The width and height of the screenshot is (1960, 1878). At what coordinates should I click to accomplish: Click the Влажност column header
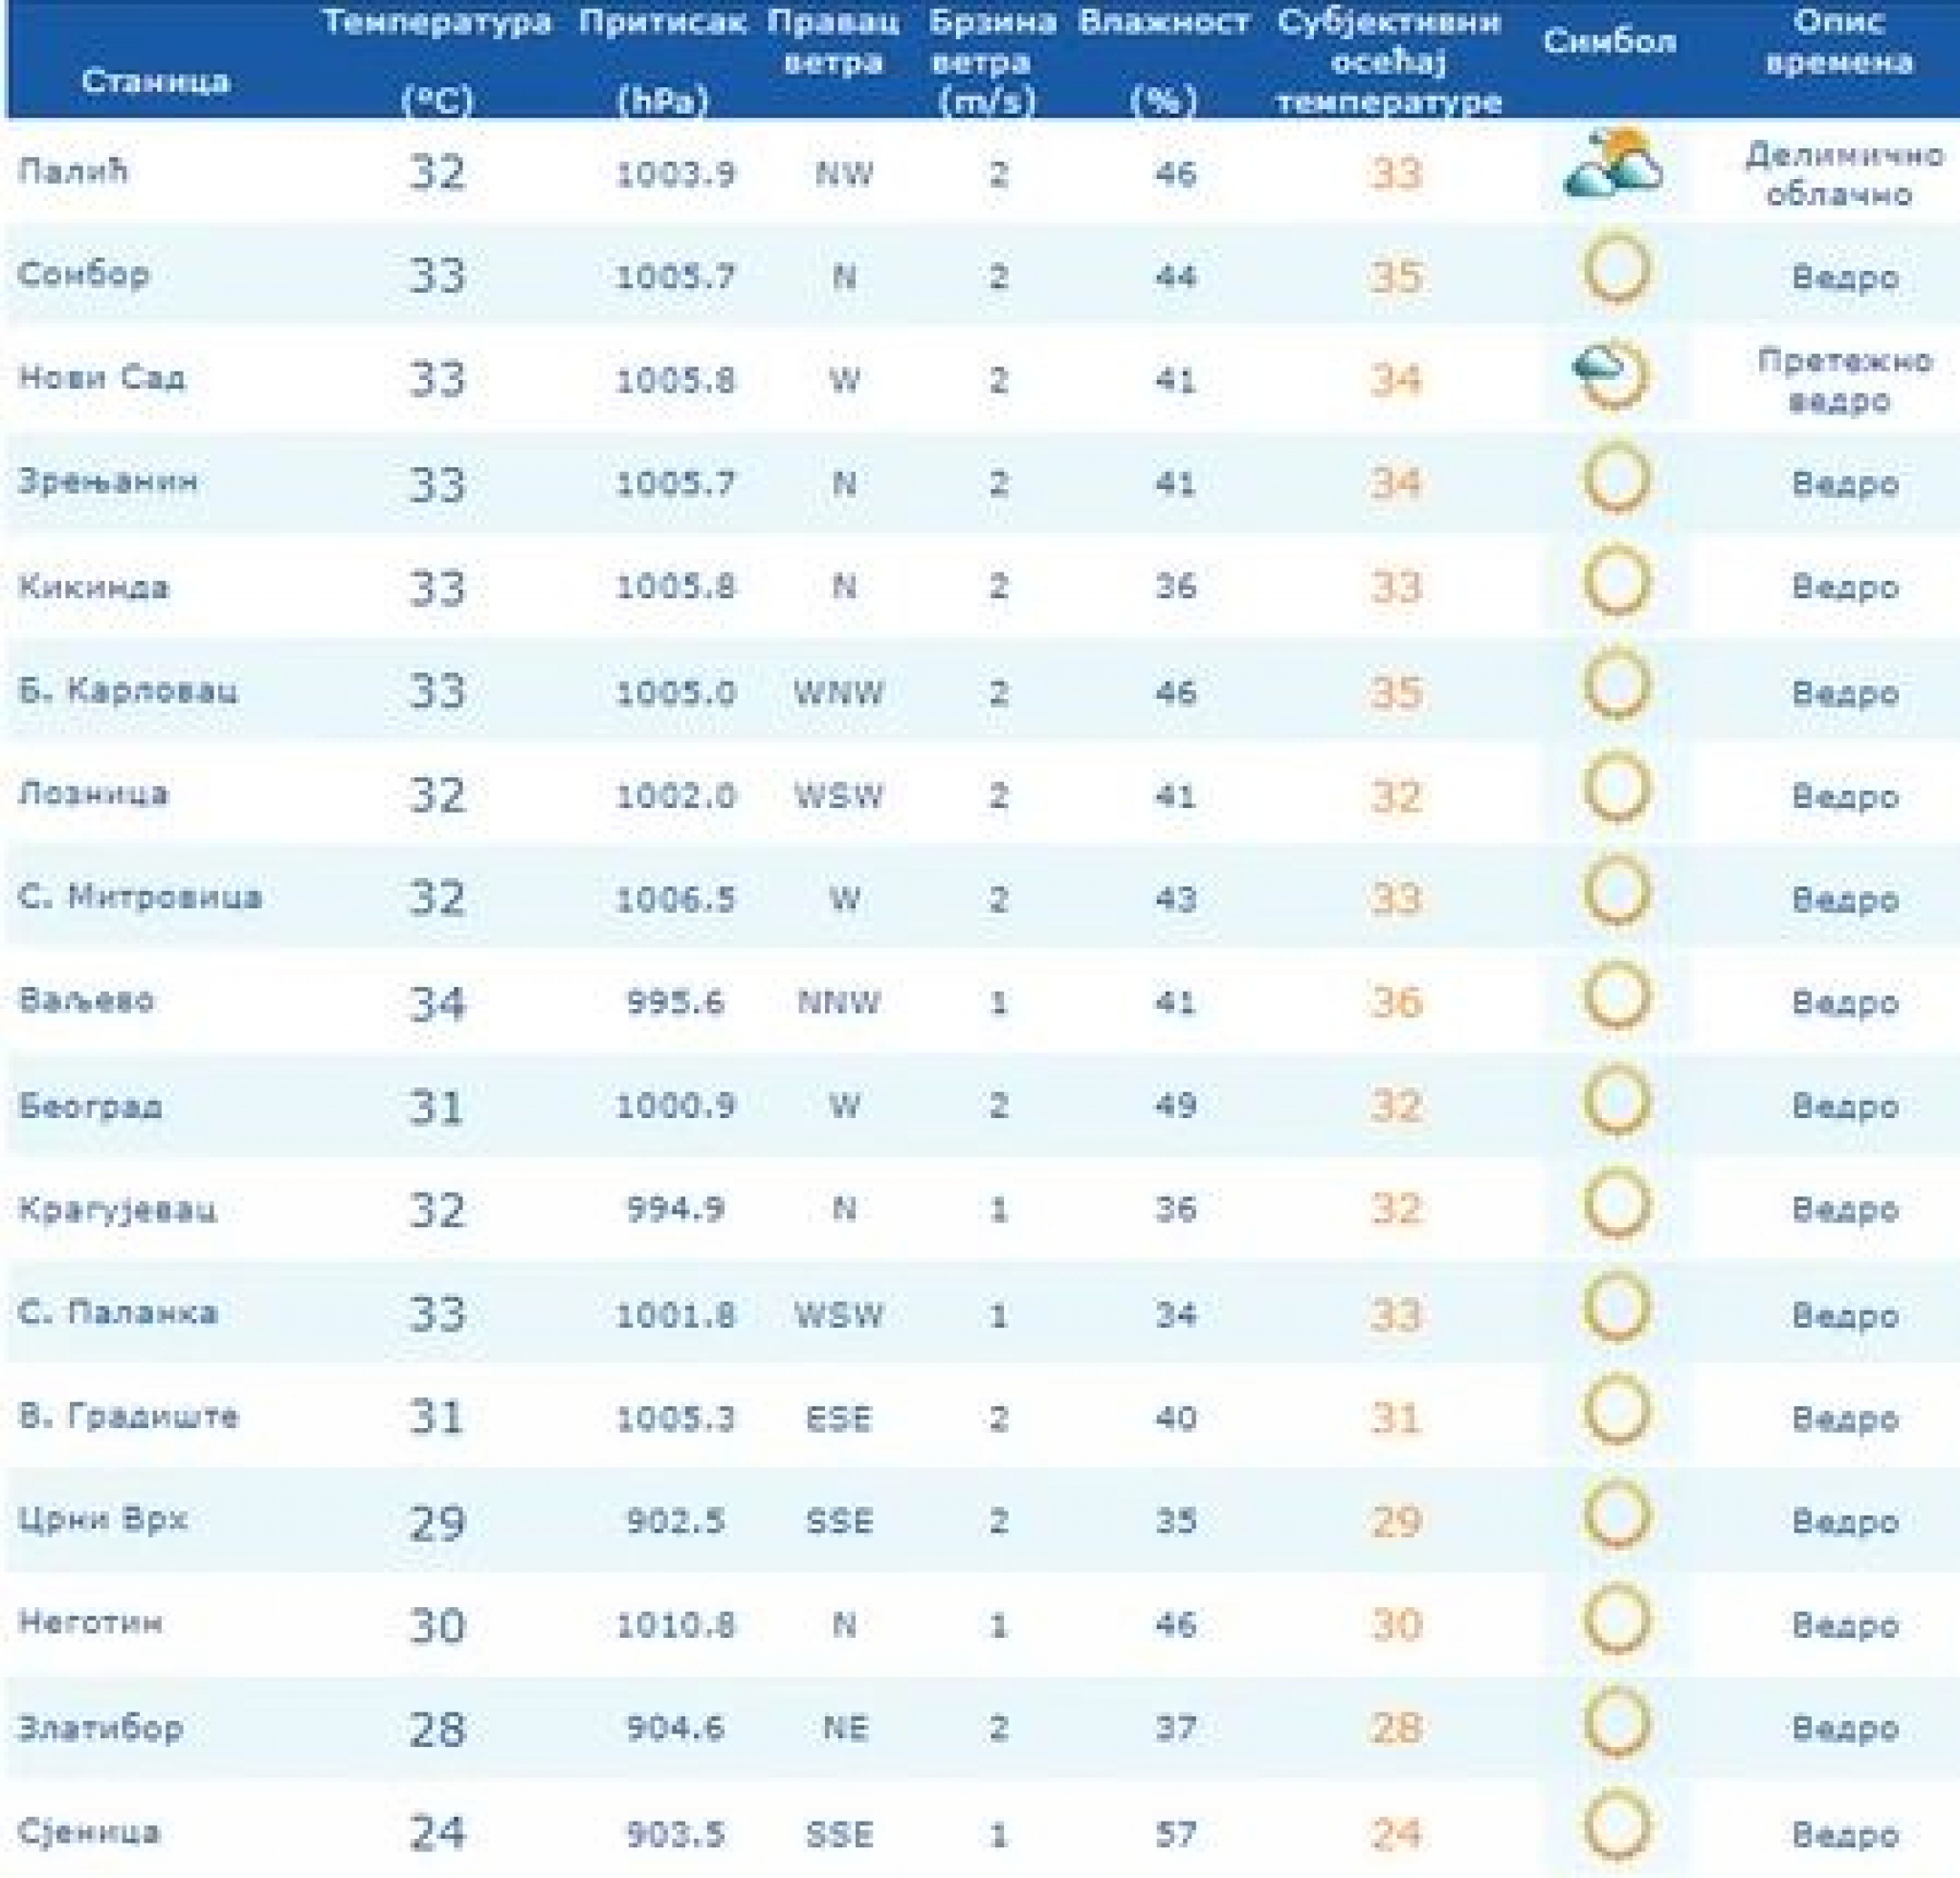[x=1164, y=22]
